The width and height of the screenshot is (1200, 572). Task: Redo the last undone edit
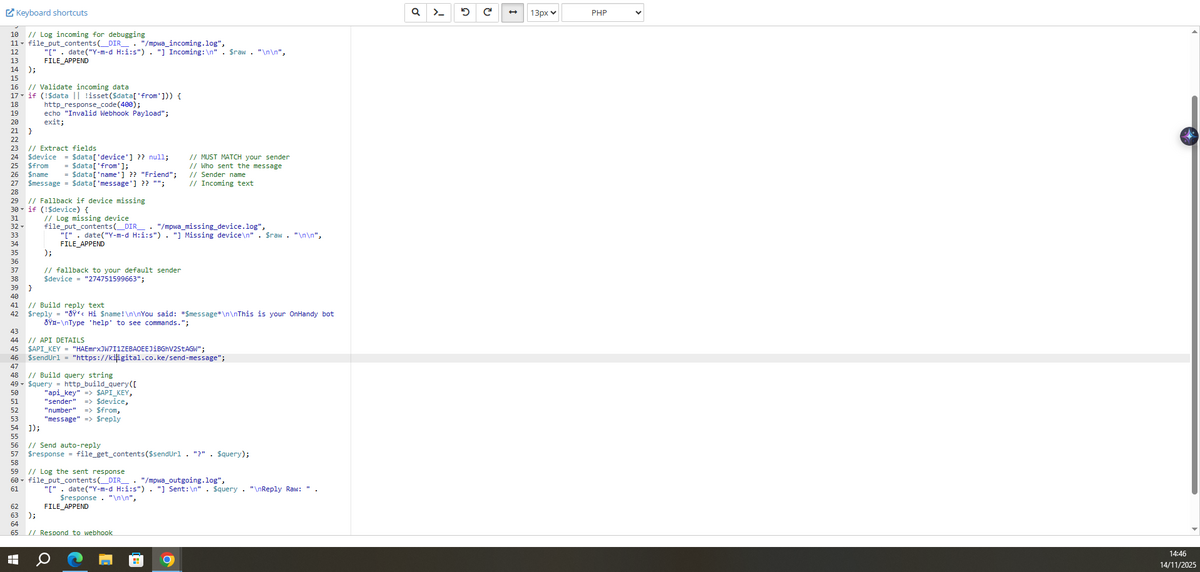click(x=487, y=13)
